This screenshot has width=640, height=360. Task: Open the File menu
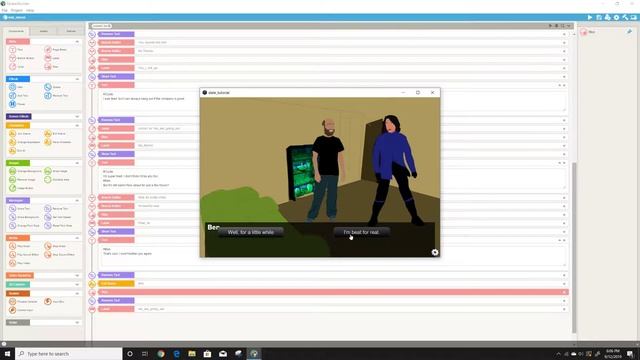click(4, 10)
